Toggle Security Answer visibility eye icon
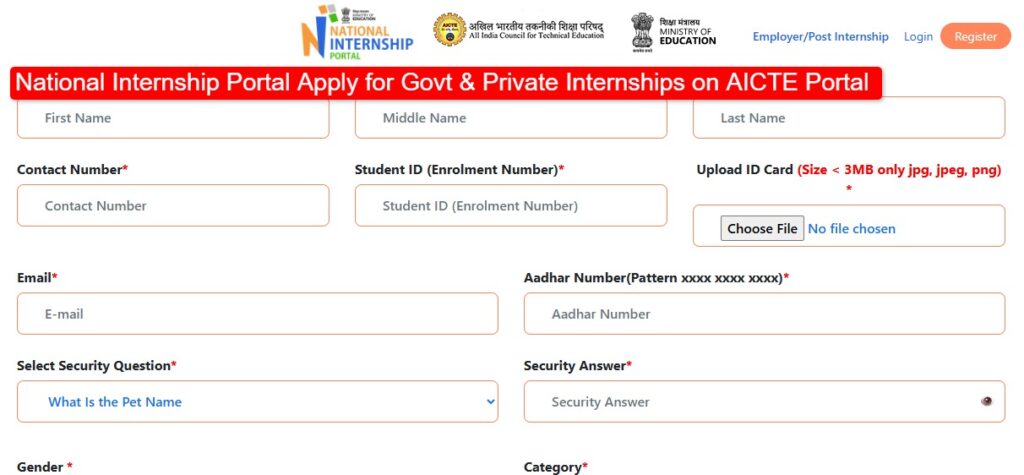 click(x=987, y=402)
